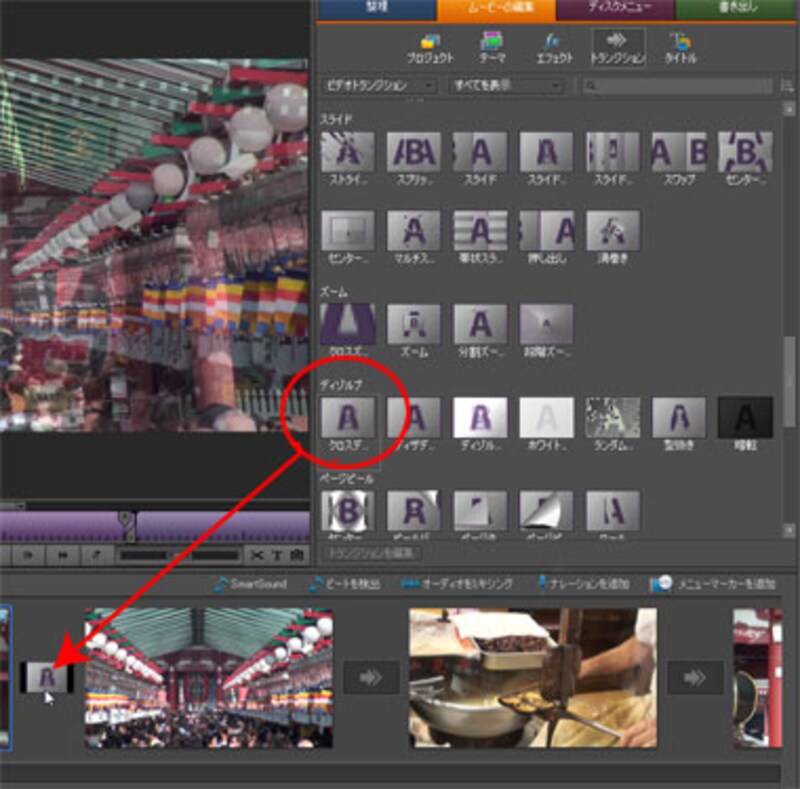Image resolution: width=800 pixels, height=789 pixels.
Task: Click the playhead marker on preview timeline
Action: (125, 518)
